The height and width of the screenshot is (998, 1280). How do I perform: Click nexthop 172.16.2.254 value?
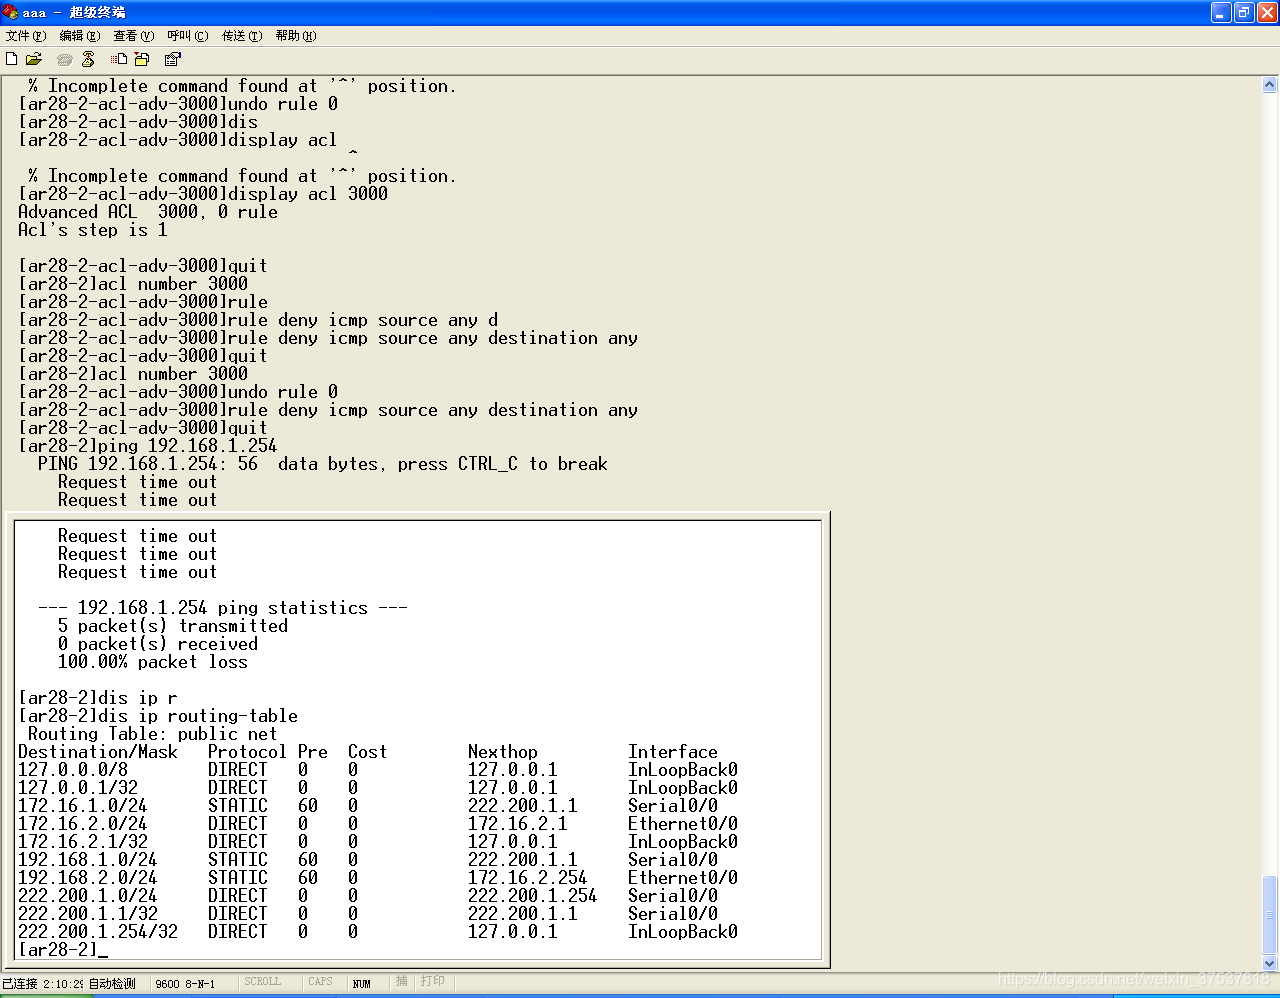point(528,878)
